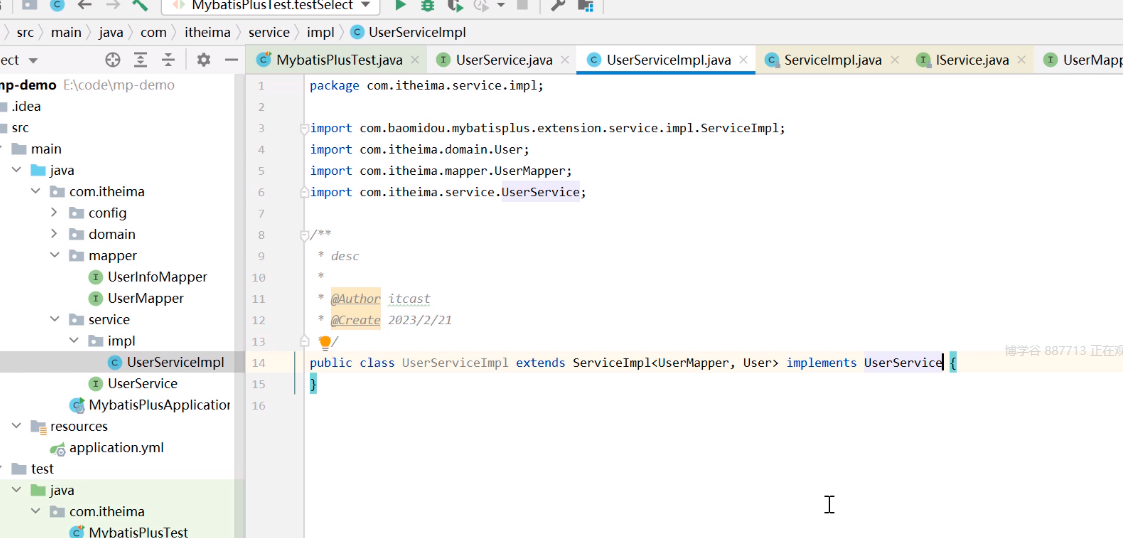Build project with the hammer icon

pos(140,6)
